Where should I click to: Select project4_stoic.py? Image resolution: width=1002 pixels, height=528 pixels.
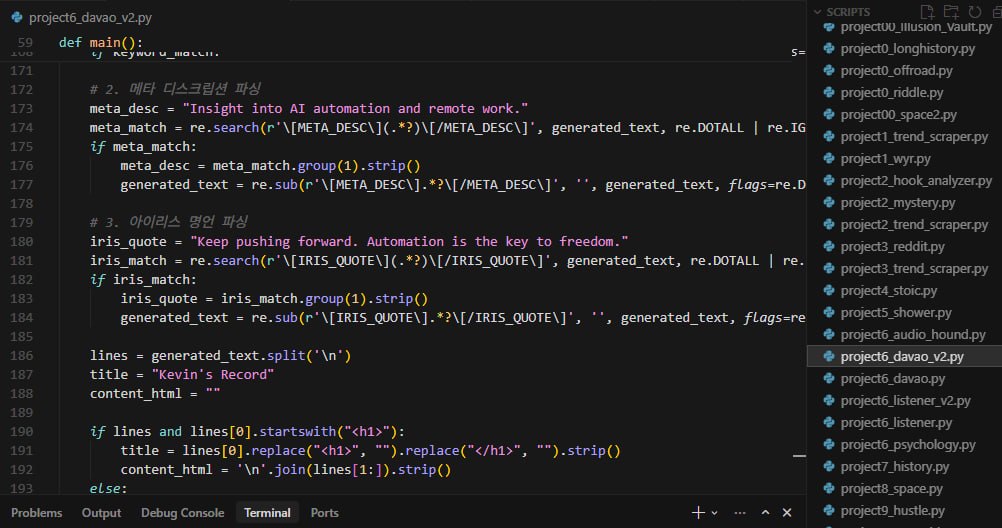[889, 291]
